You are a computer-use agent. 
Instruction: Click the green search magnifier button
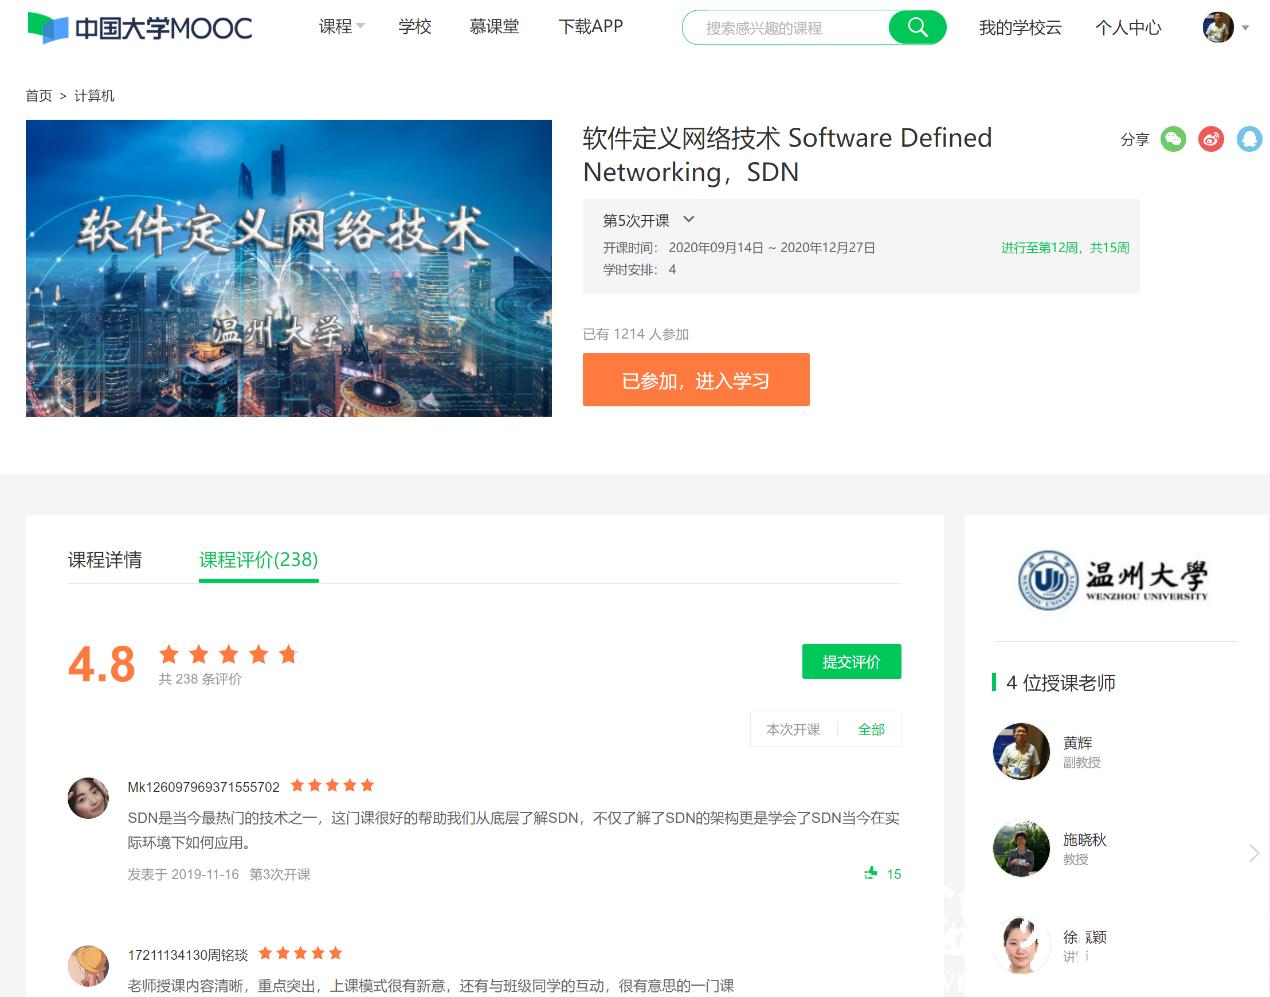[x=917, y=28]
